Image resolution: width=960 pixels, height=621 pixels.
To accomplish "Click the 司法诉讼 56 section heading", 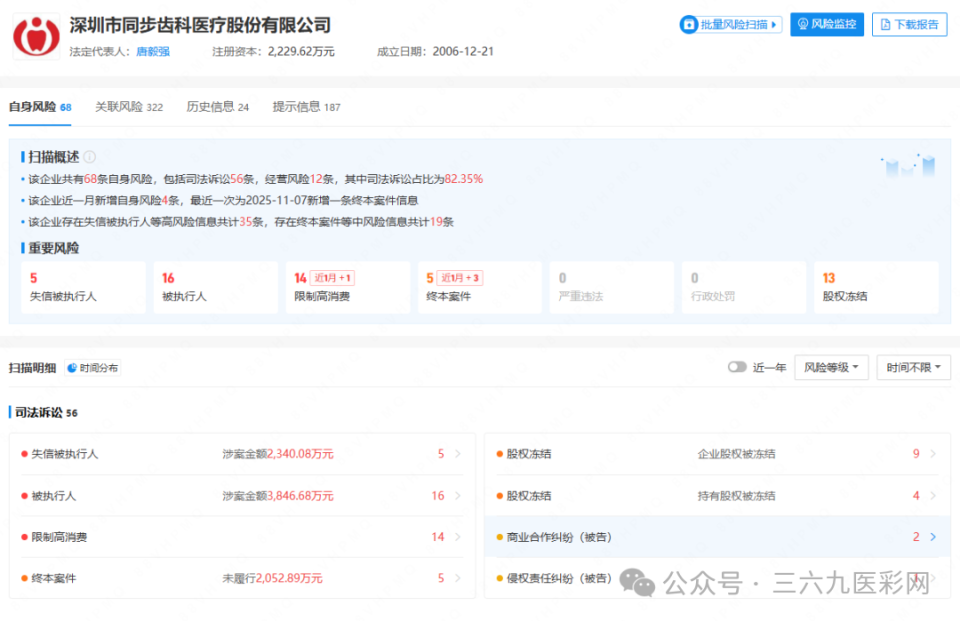I will click(x=47, y=413).
